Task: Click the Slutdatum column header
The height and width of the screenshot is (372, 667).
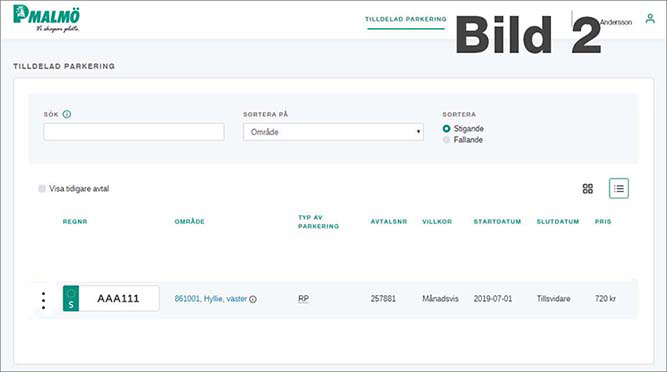Action: [x=558, y=221]
